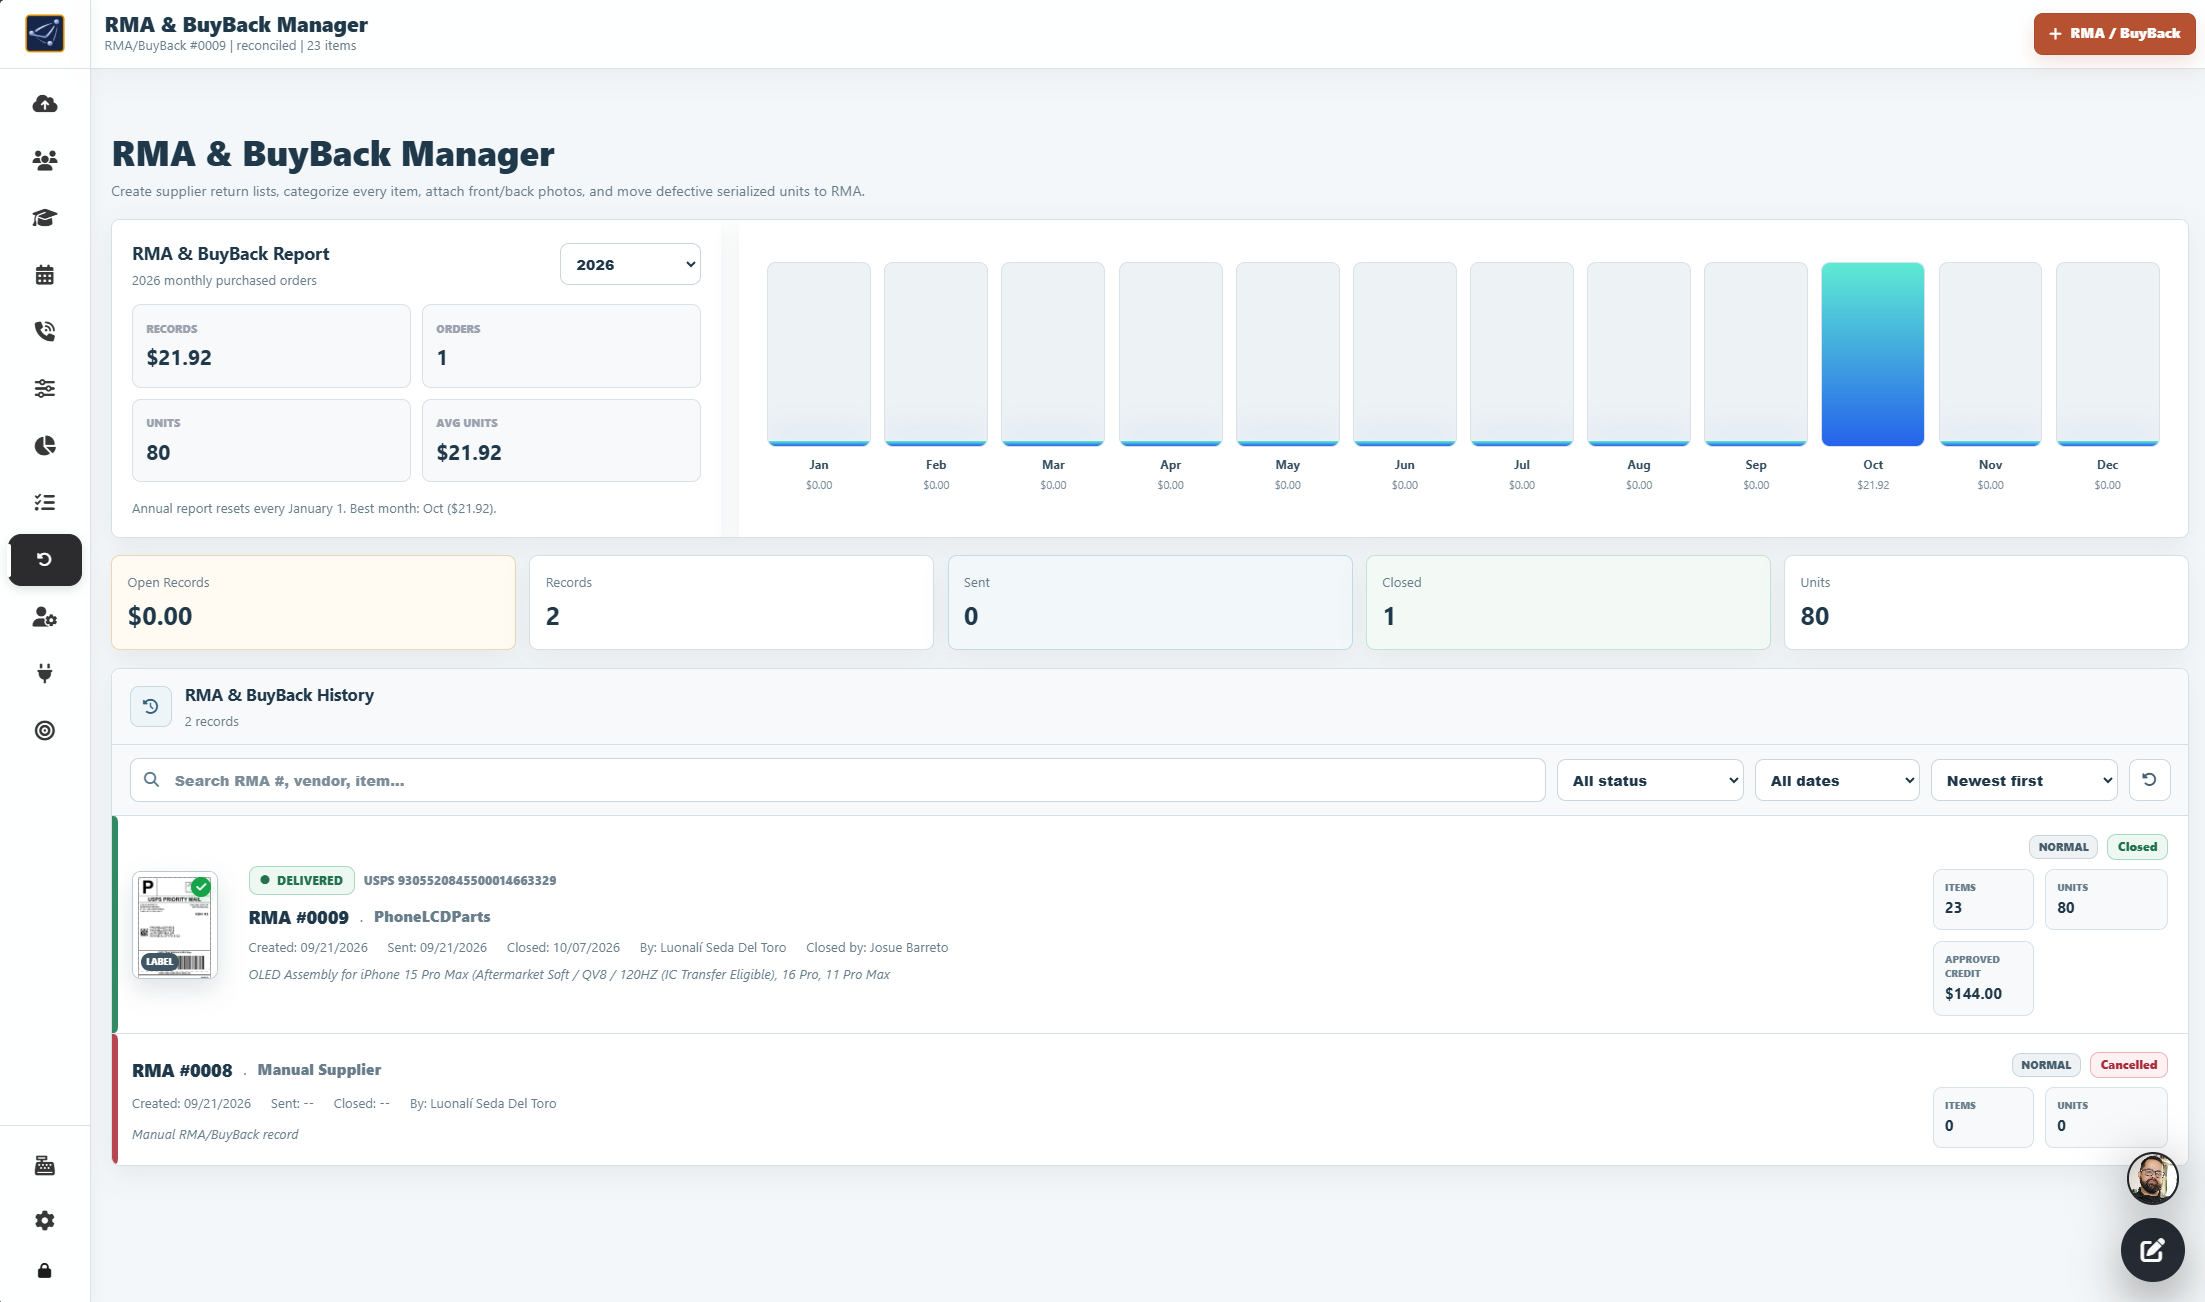Open the gear settings icon
The height and width of the screenshot is (1302, 2205).
tap(45, 1220)
